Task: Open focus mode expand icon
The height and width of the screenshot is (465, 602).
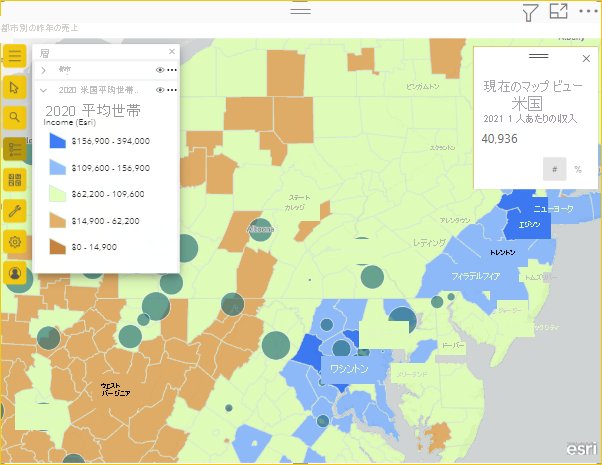Action: click(x=559, y=11)
